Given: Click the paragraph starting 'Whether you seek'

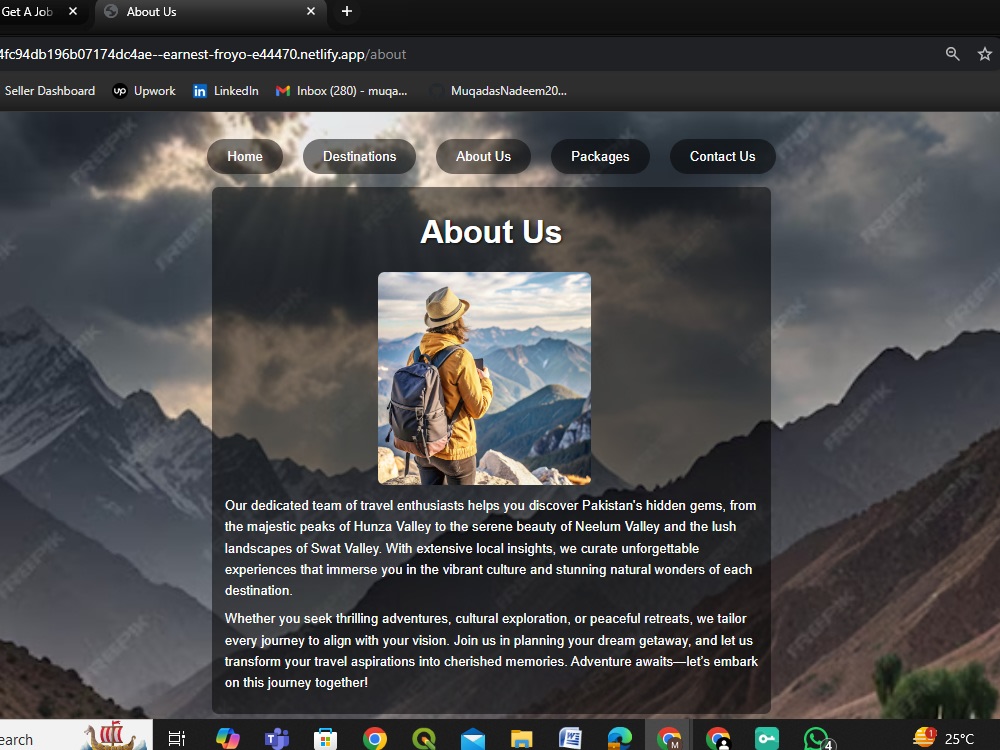Looking at the screenshot, I should [491, 651].
